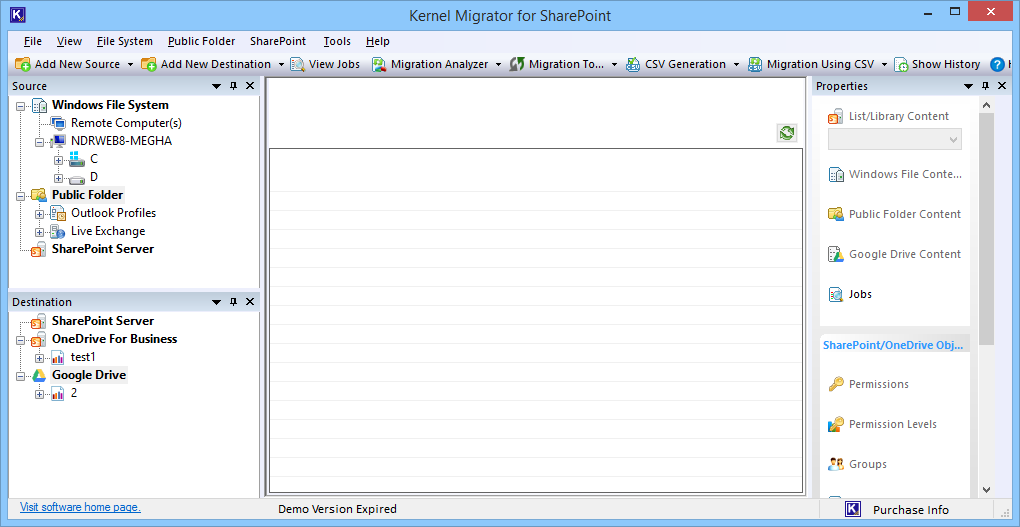Expand Outlook Profiles node
This screenshot has height=527, width=1020.
[40, 213]
